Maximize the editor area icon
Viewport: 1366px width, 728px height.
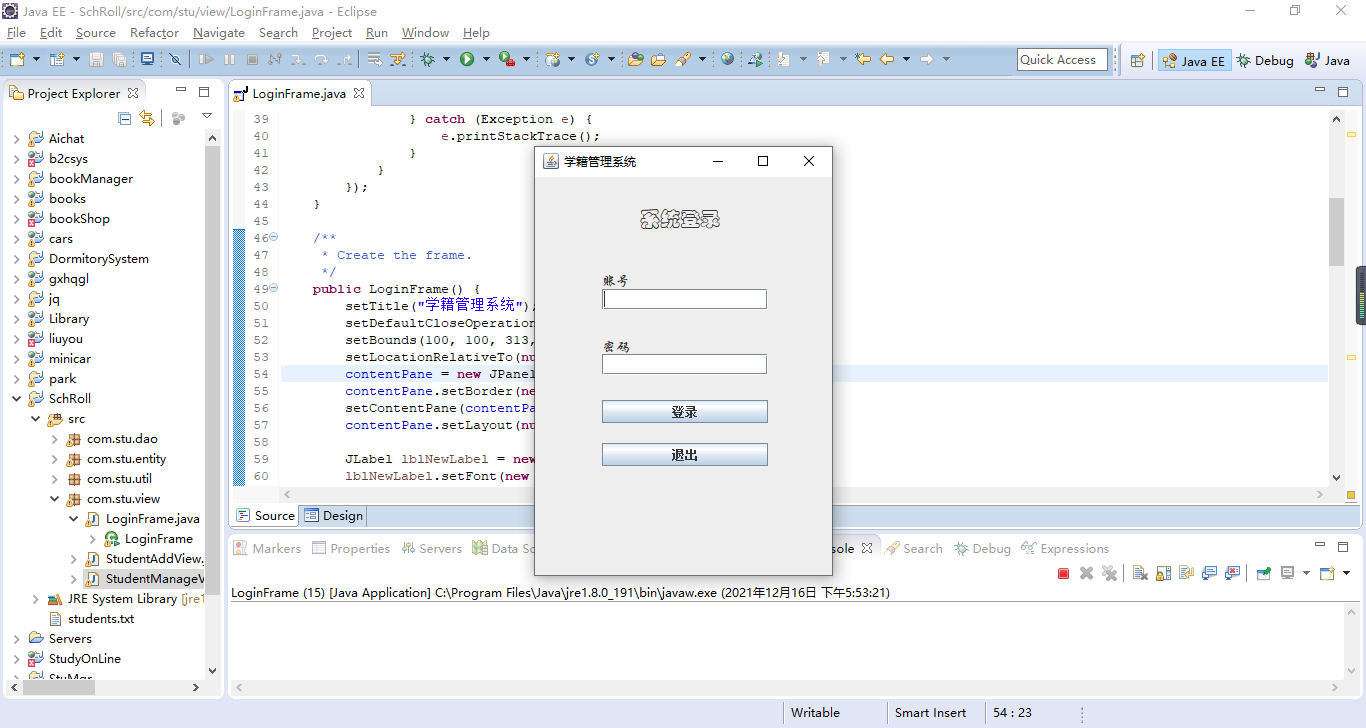[1343, 92]
